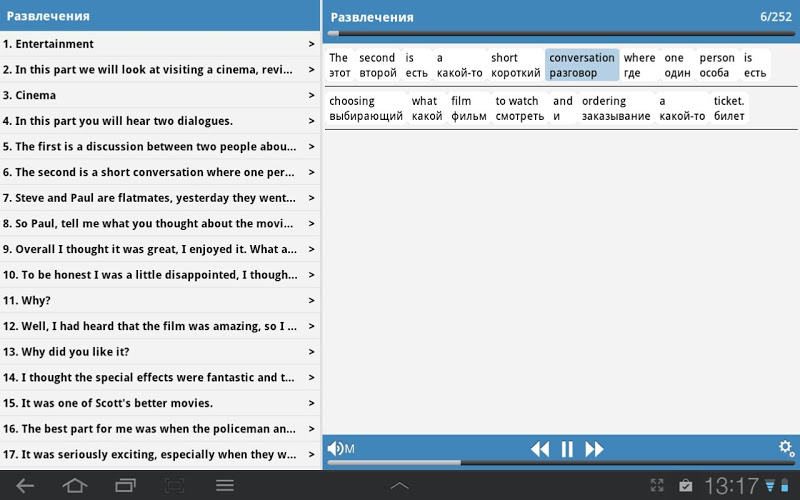The image size is (800, 500).
Task: Tap the fullscreen arrows icon in status area
Action: [x=657, y=485]
